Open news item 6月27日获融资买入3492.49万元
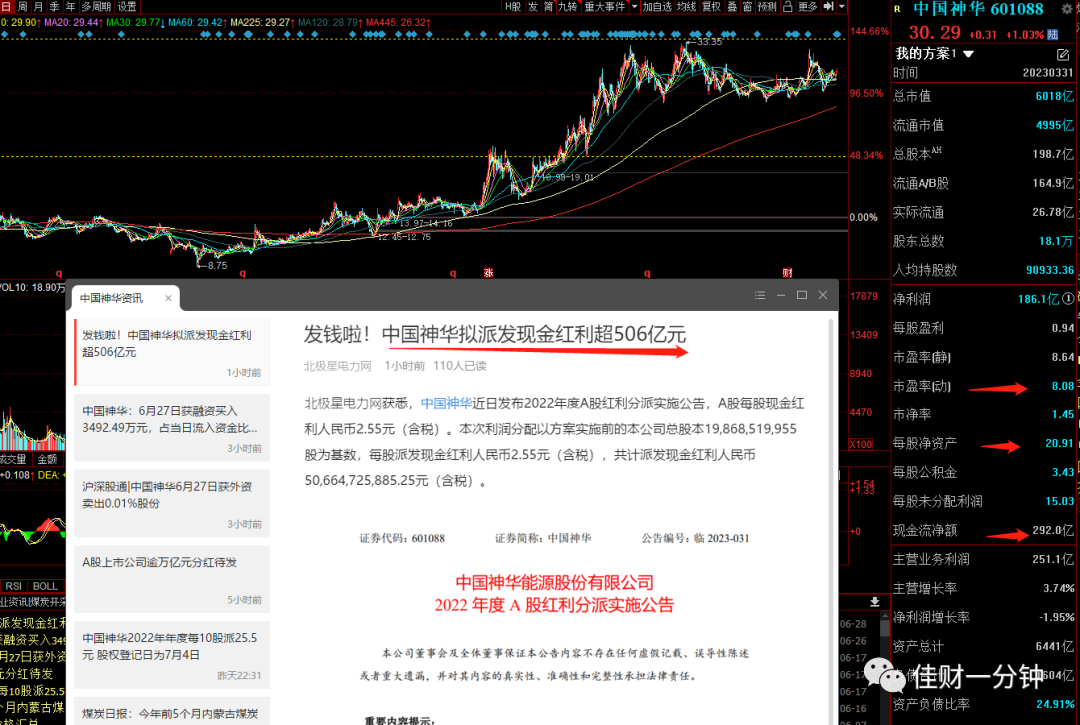The image size is (1080, 725). 172,428
